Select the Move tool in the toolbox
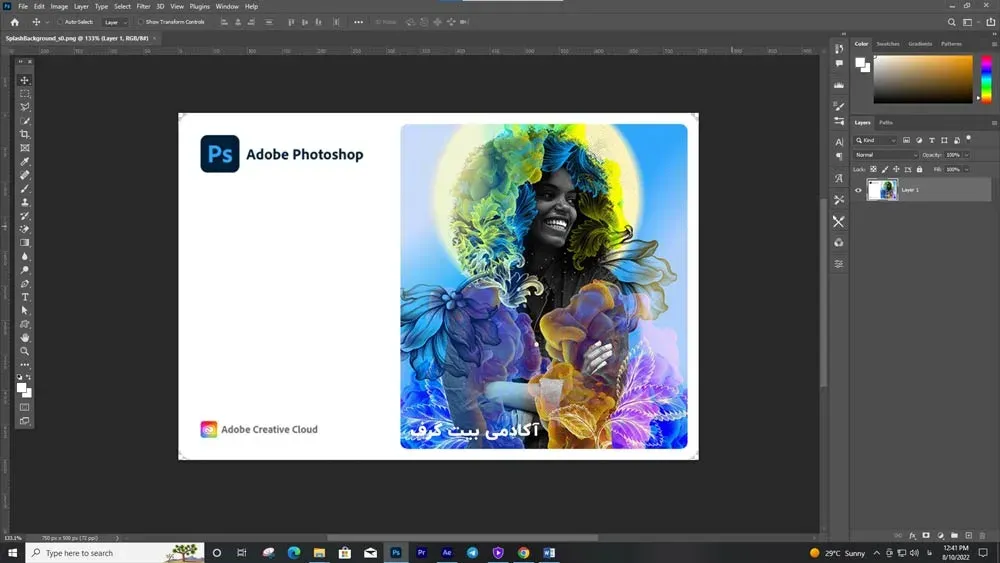Image resolution: width=1000 pixels, height=563 pixels. tap(24, 80)
